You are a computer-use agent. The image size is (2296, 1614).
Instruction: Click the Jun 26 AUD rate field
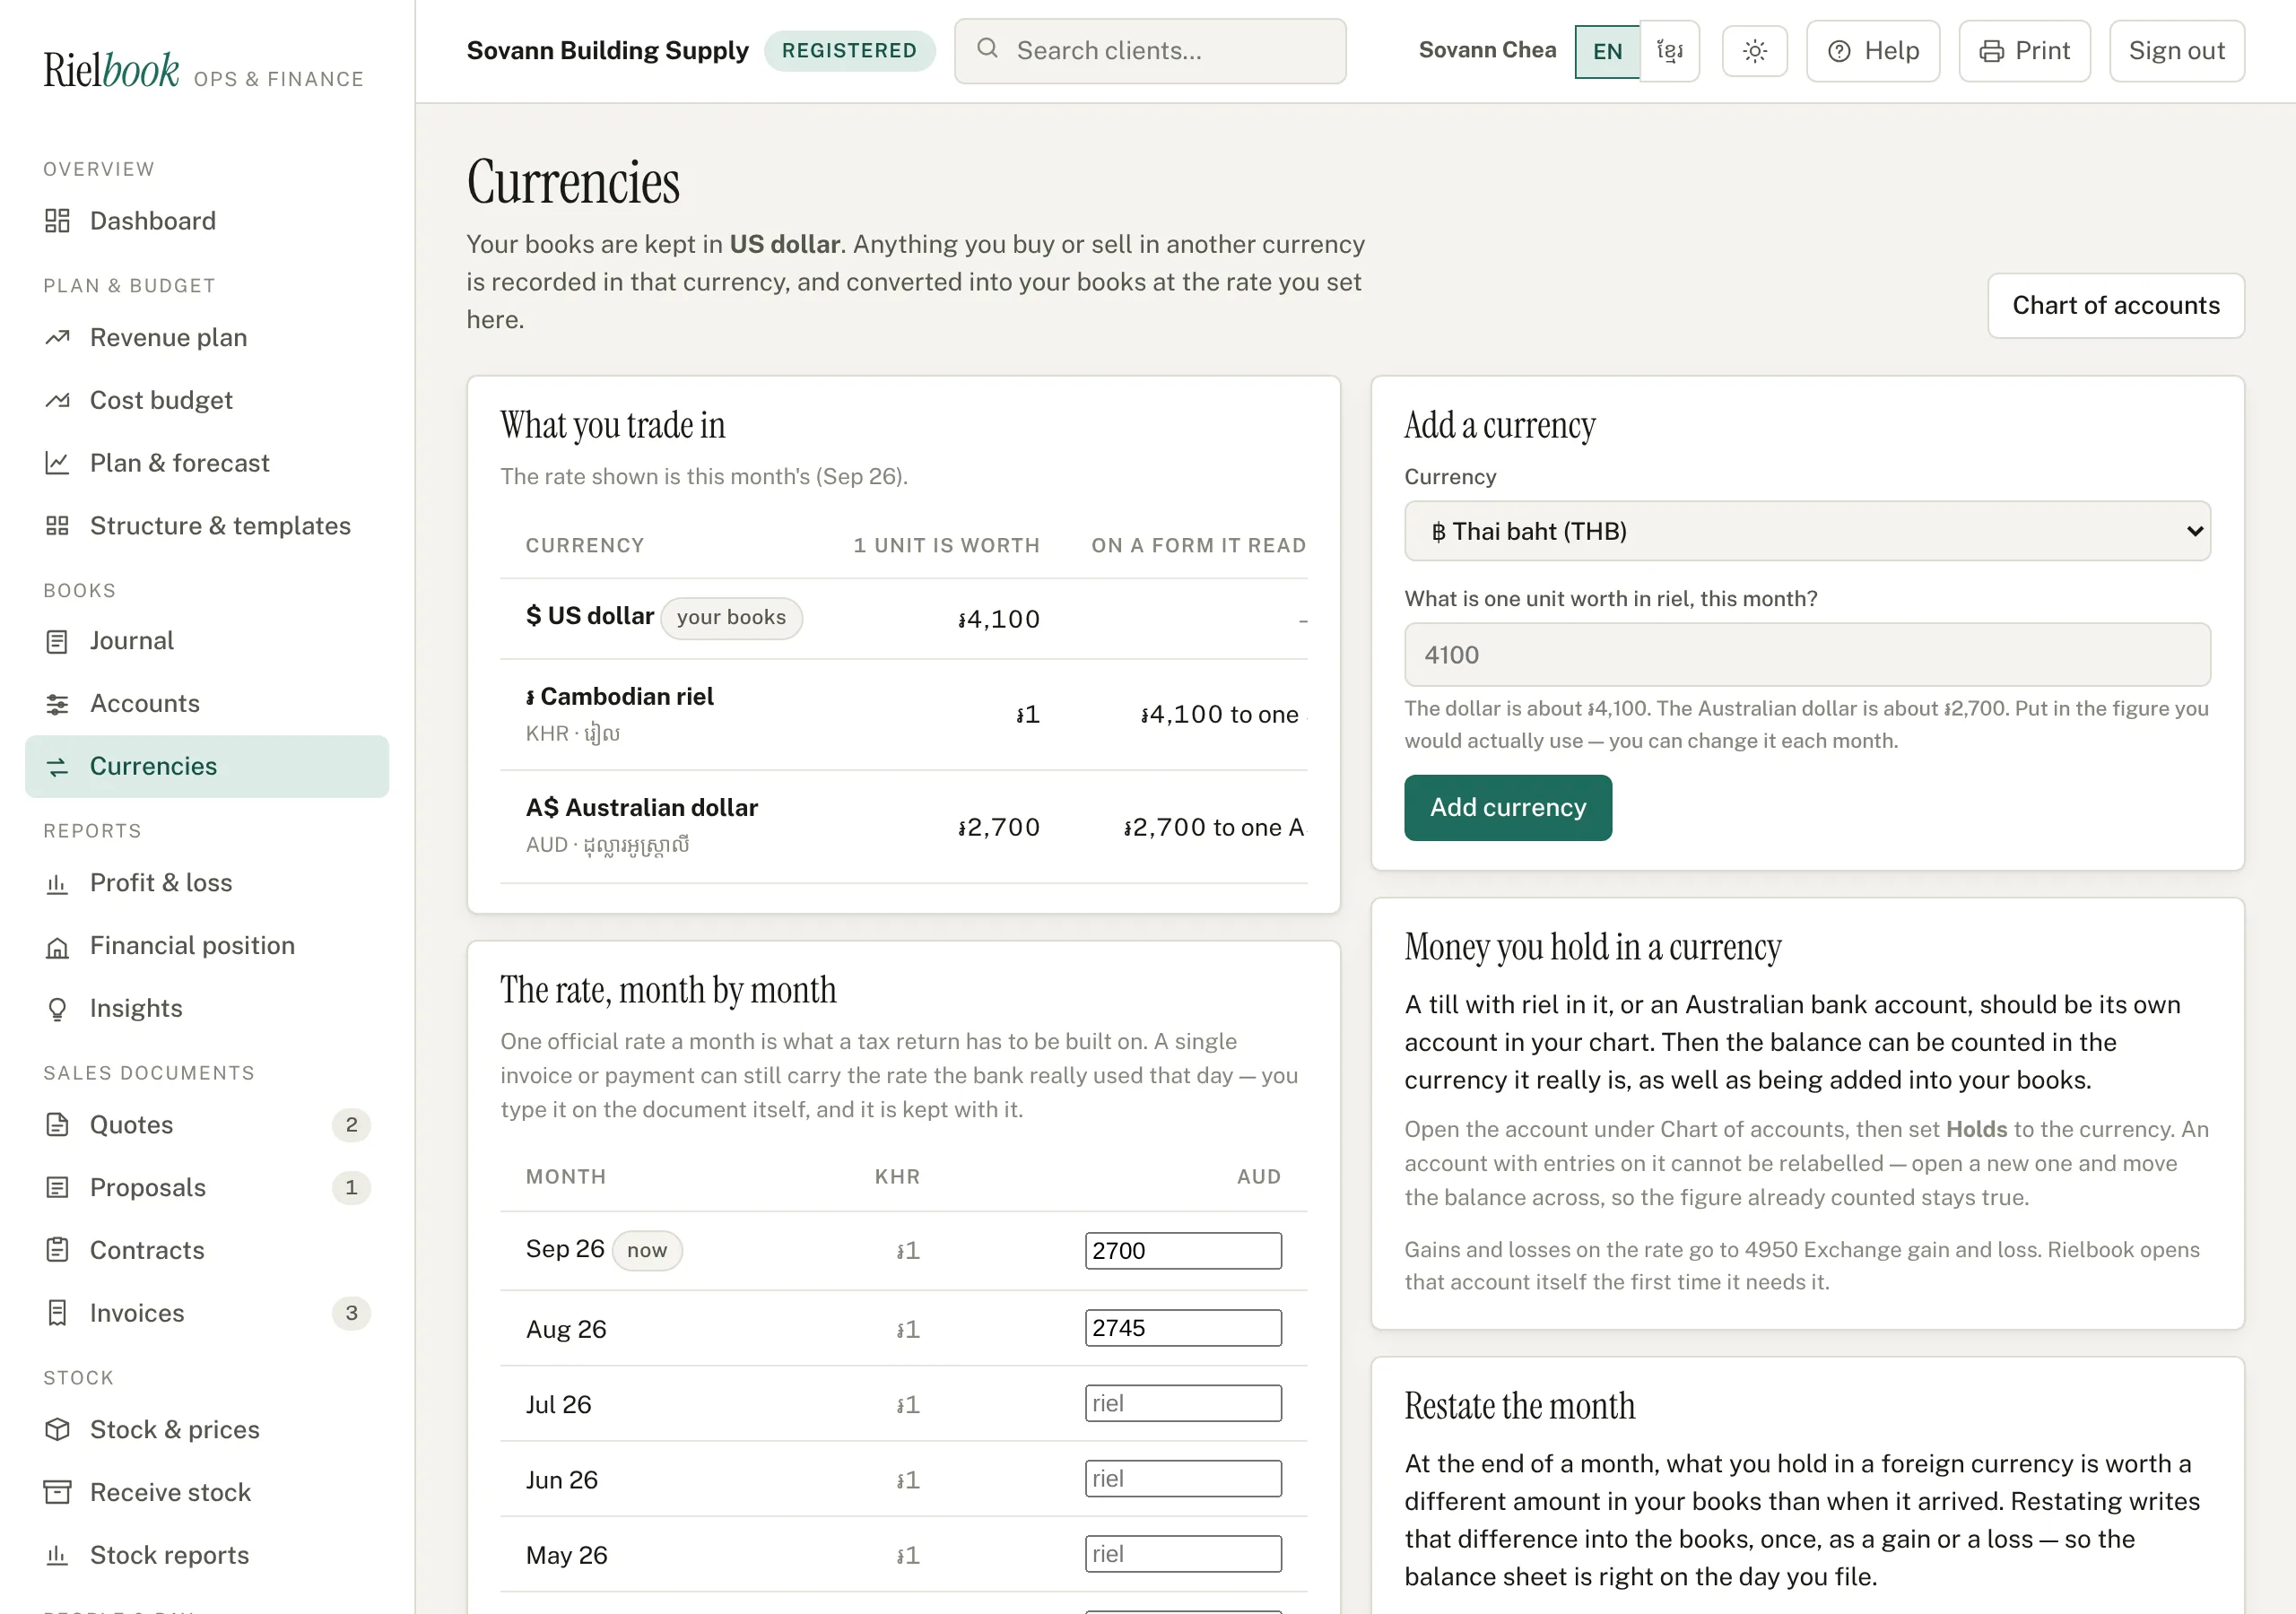coord(1183,1479)
